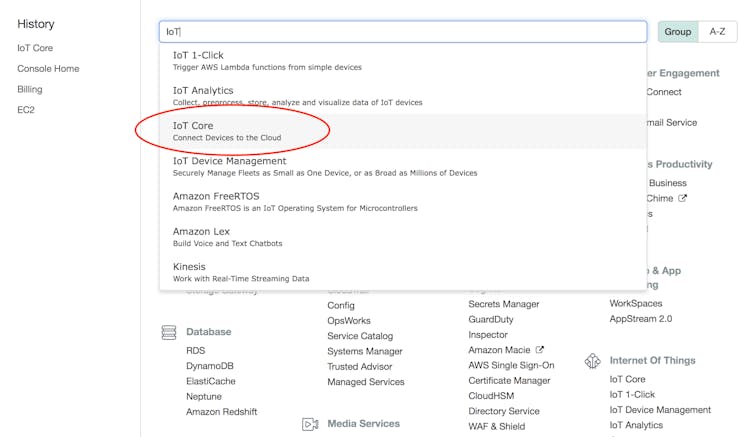Open the Neptune service link
This screenshot has width=740, height=437.
(203, 396)
